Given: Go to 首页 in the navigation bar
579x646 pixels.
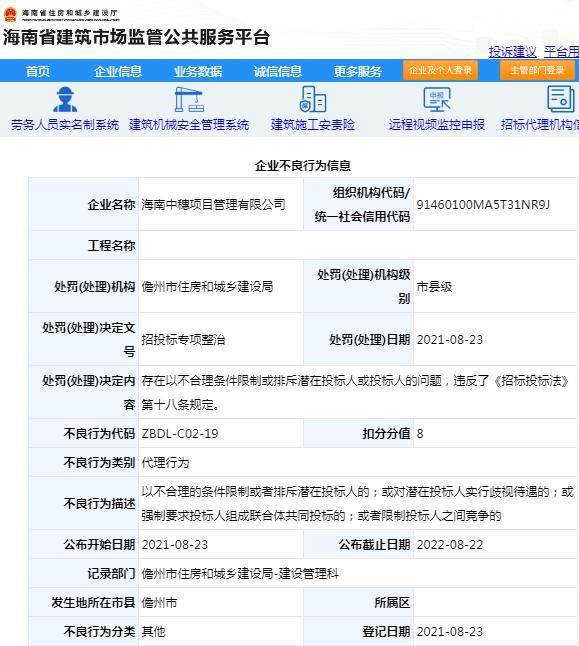Looking at the screenshot, I should click(38, 71).
